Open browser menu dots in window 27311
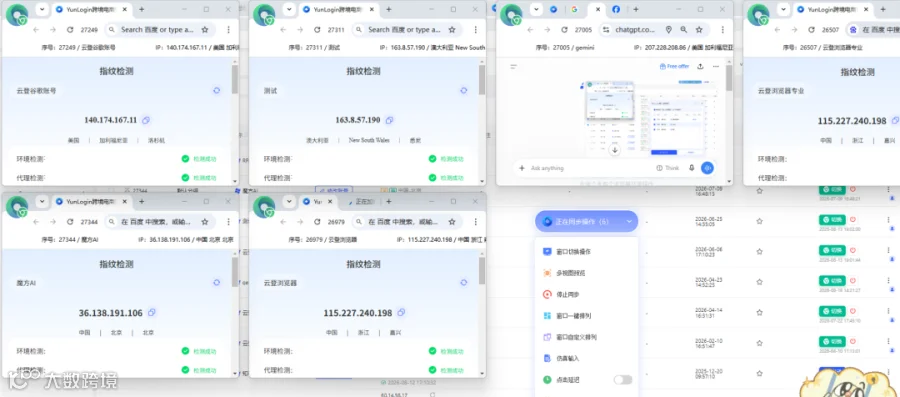This screenshot has height=397, width=900. pos(476,30)
